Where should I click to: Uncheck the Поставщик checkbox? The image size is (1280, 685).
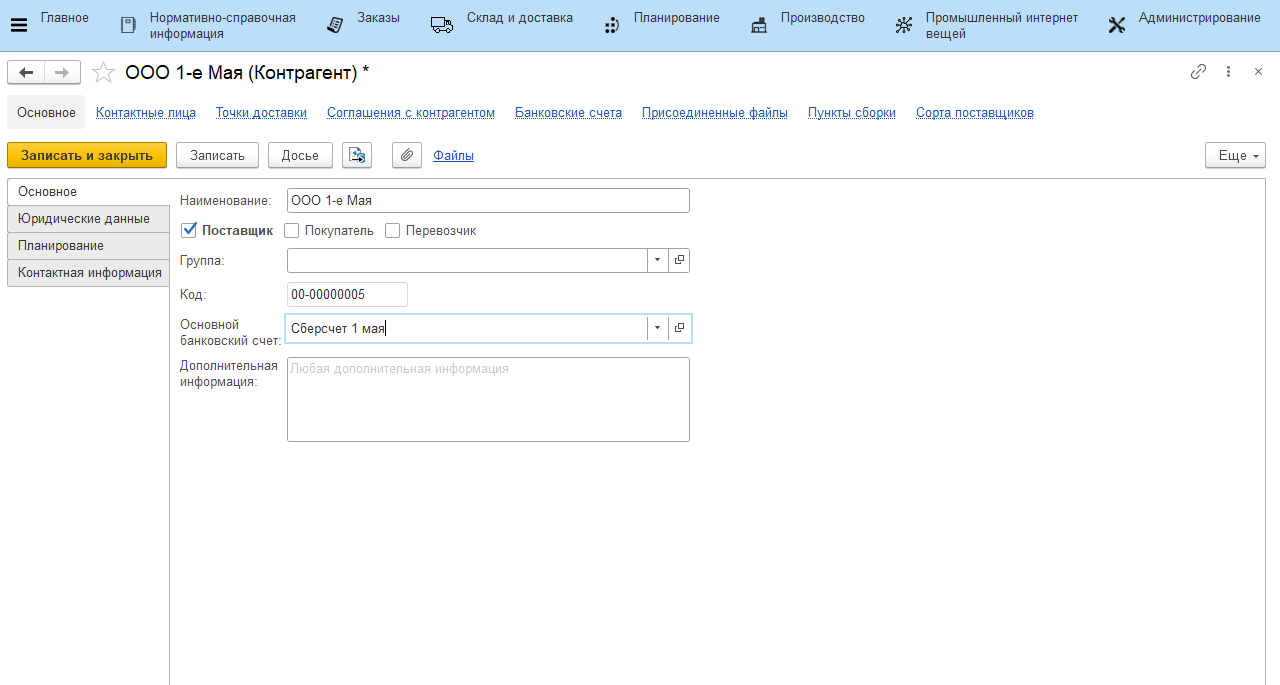[x=189, y=230]
